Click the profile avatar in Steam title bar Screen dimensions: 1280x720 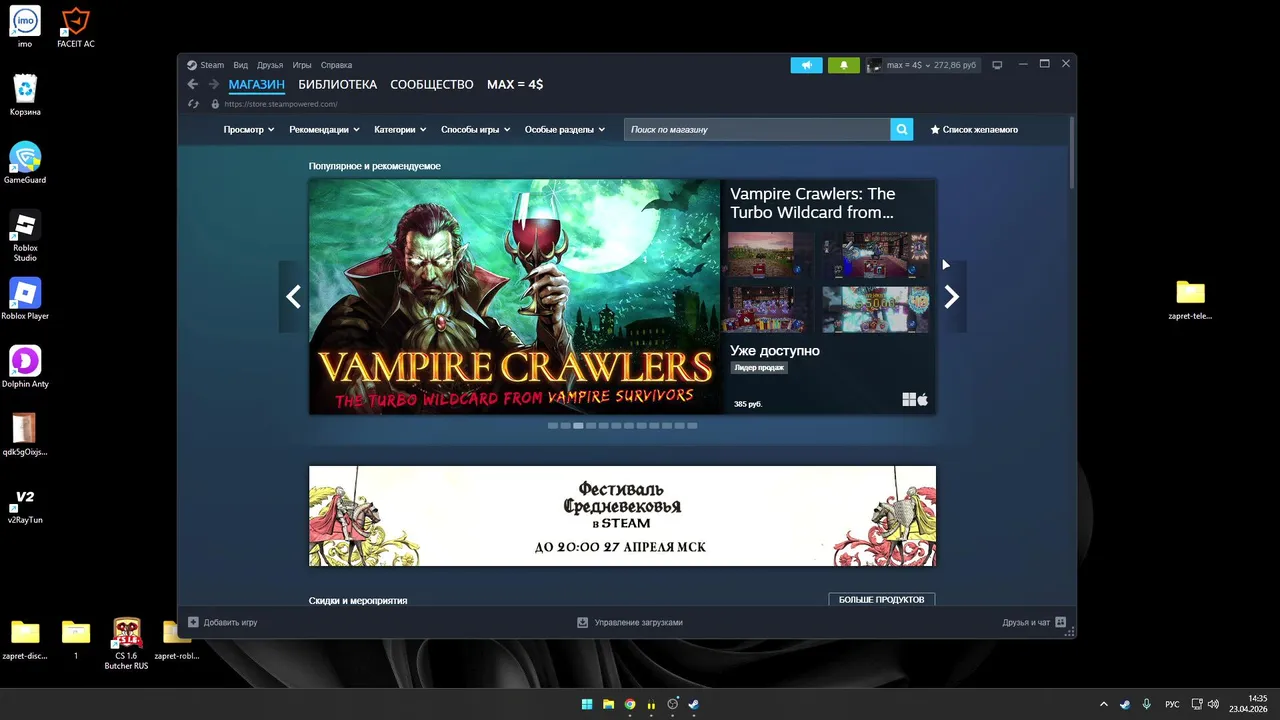coord(874,65)
